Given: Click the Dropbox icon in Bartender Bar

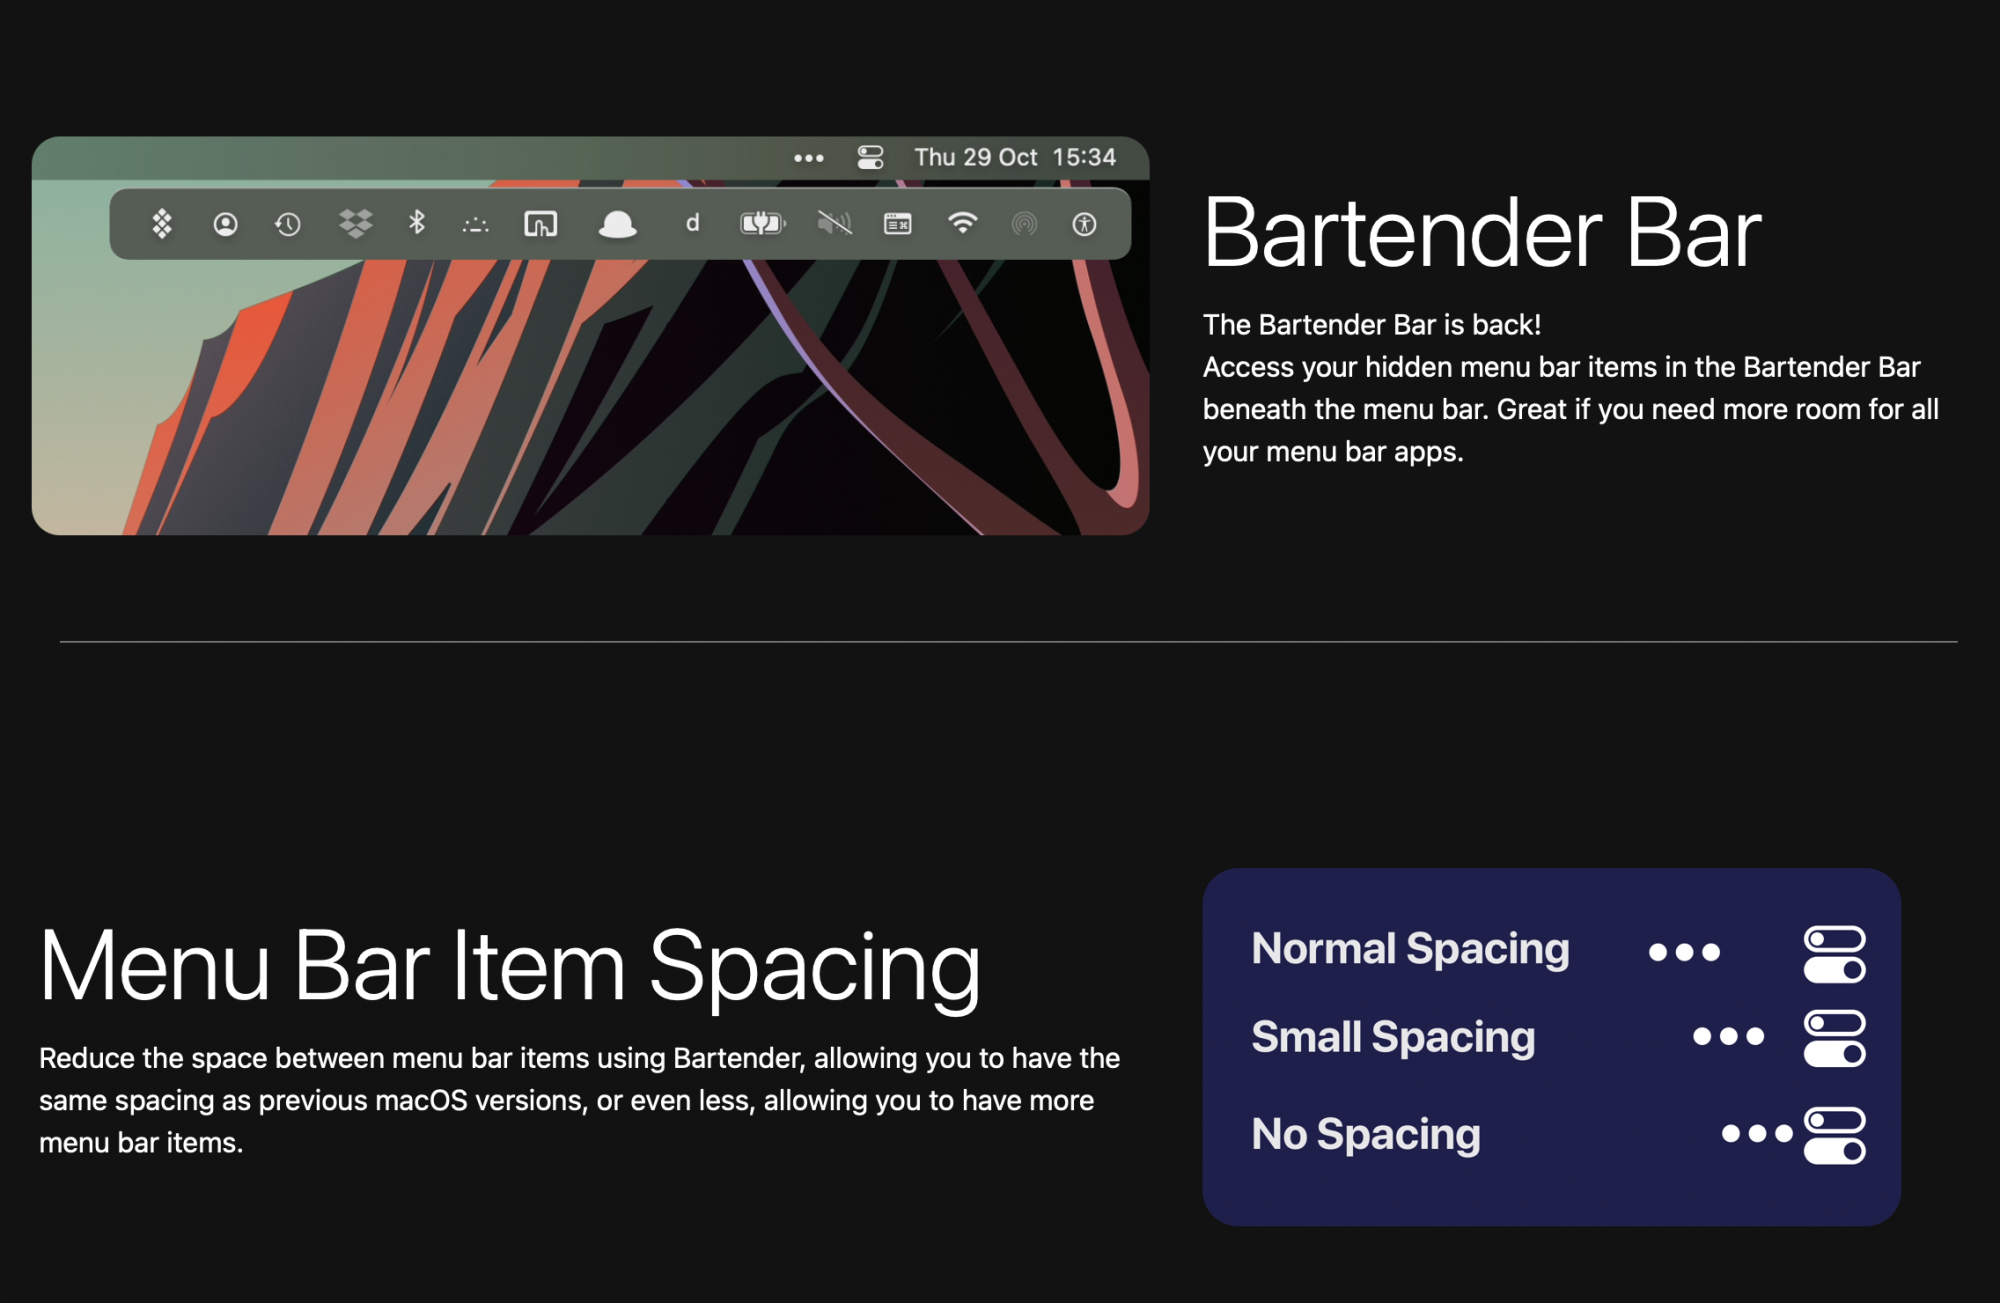Looking at the screenshot, I should click(x=355, y=224).
